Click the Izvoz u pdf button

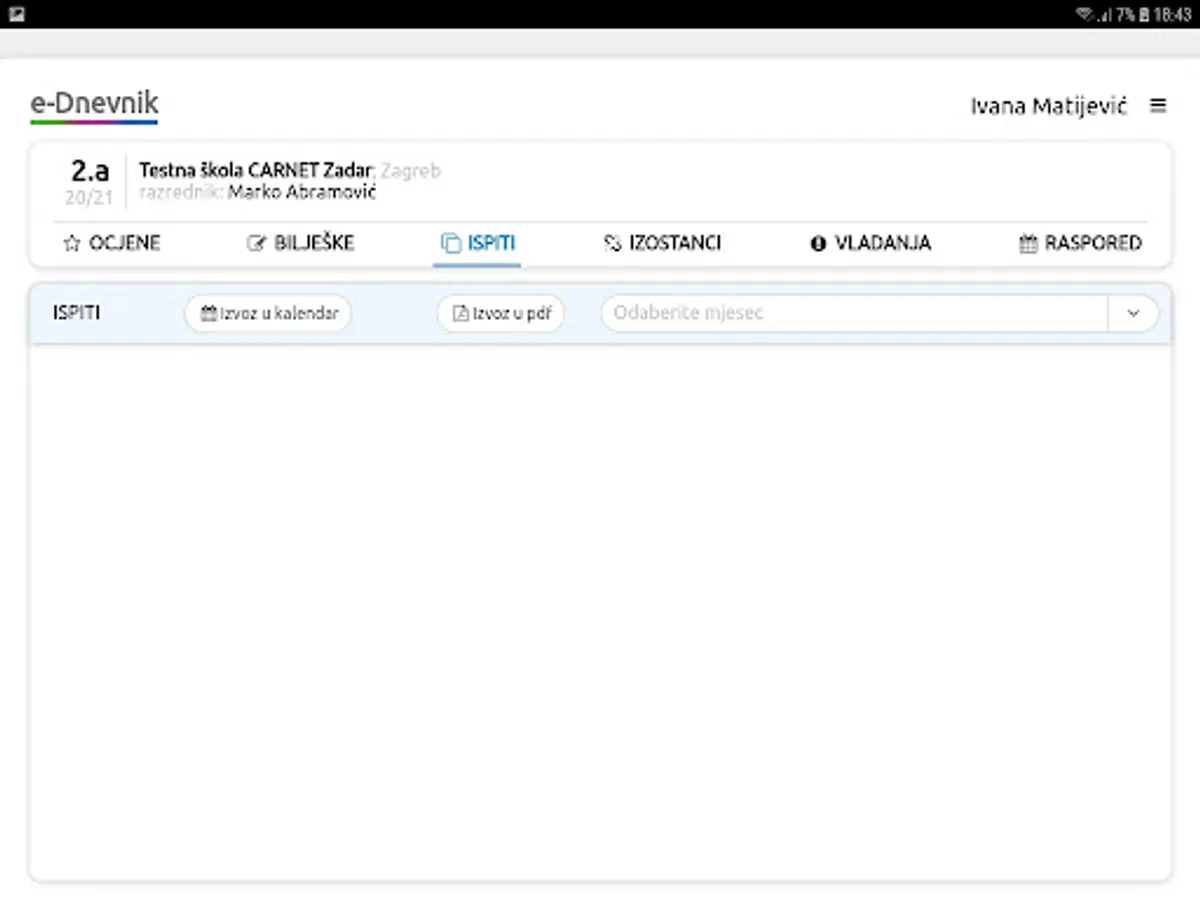(x=501, y=313)
